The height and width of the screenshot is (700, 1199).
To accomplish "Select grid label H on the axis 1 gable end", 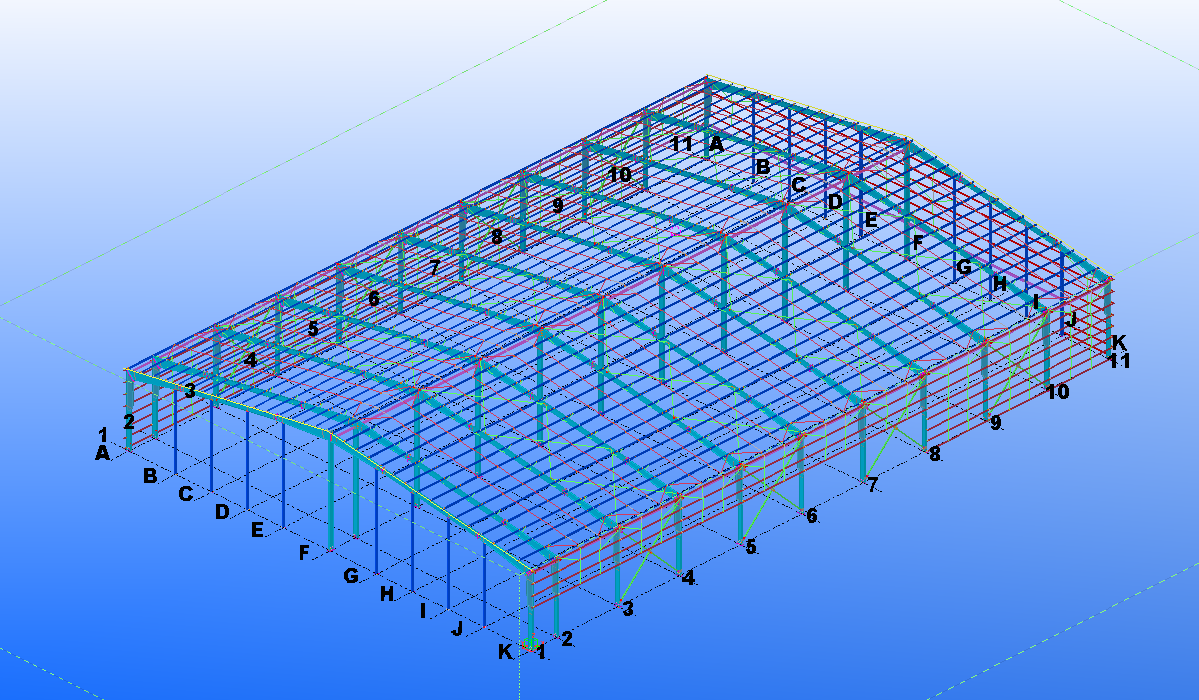I will click(387, 593).
